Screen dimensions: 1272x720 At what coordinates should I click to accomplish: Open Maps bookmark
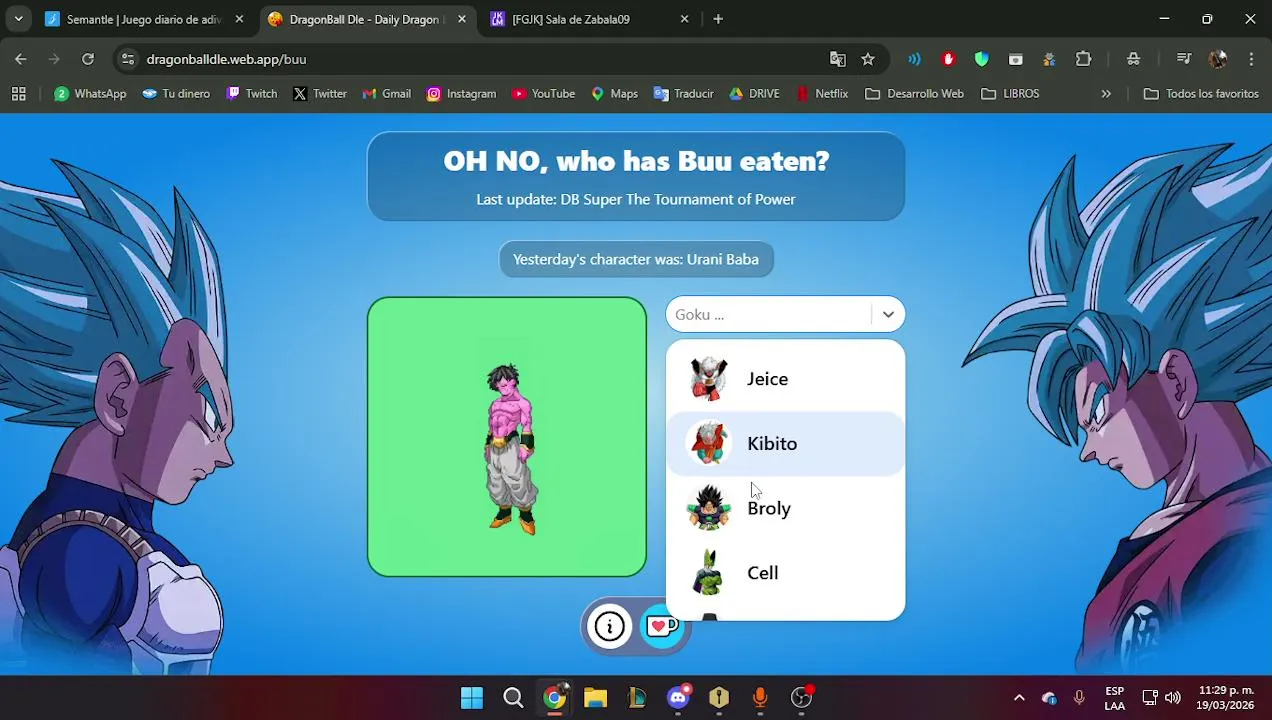pos(614,94)
